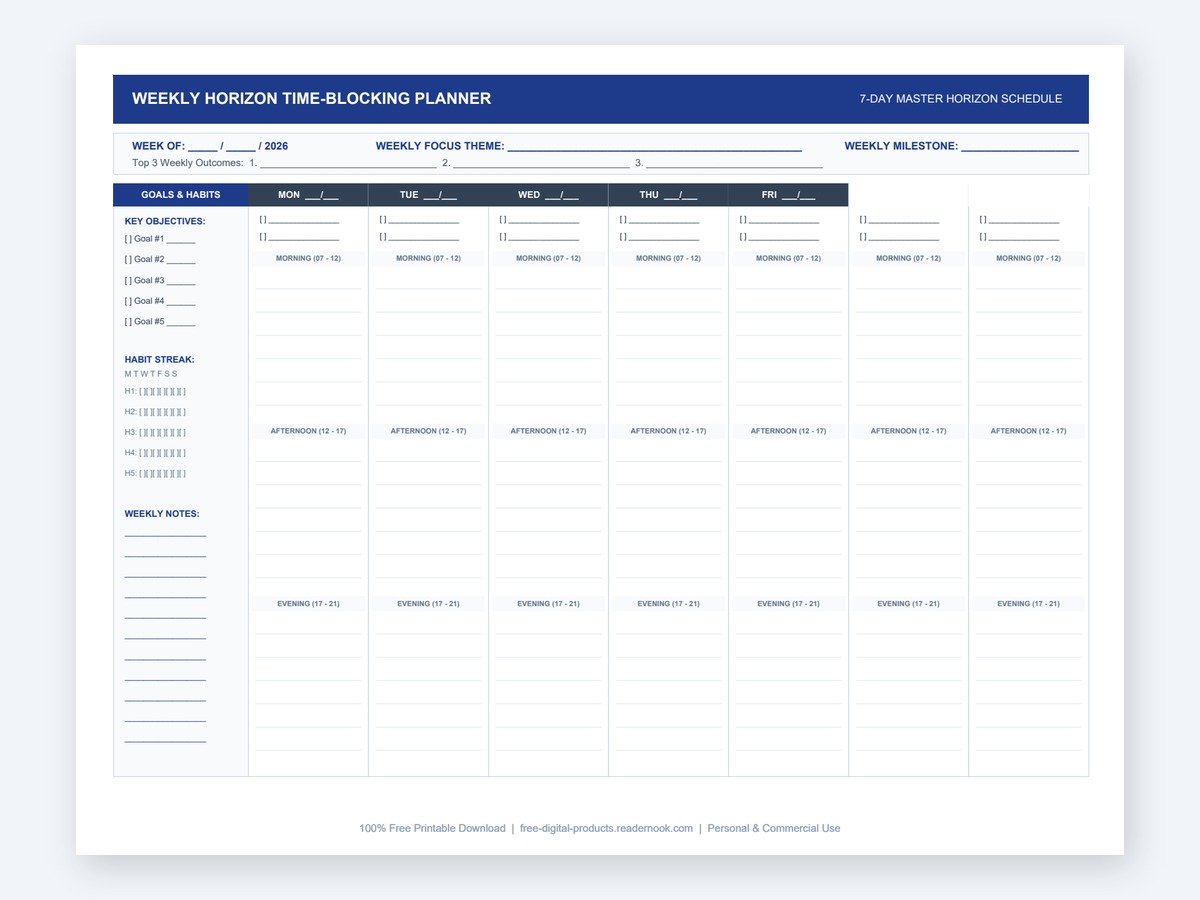
Task: Tick the Goal #2 checkbox
Action: coord(128,259)
